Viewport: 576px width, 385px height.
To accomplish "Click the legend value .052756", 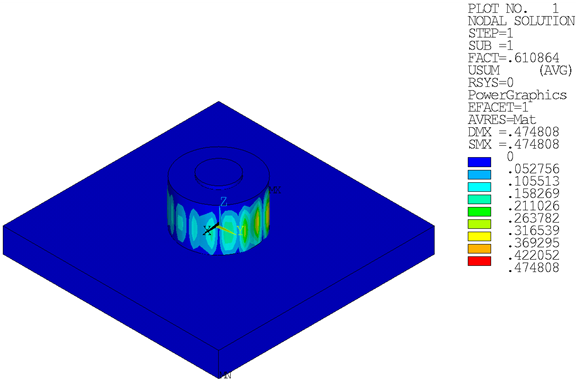I will [x=533, y=169].
